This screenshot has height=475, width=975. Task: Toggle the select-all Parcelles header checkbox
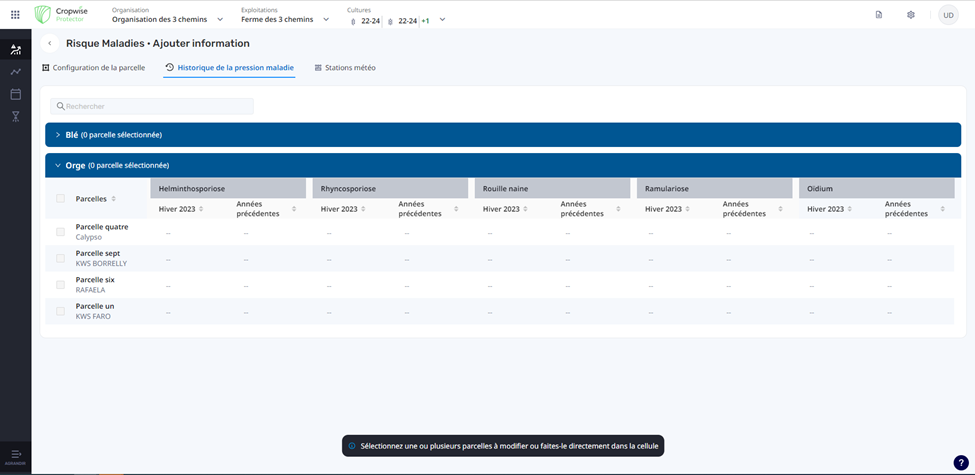point(60,199)
